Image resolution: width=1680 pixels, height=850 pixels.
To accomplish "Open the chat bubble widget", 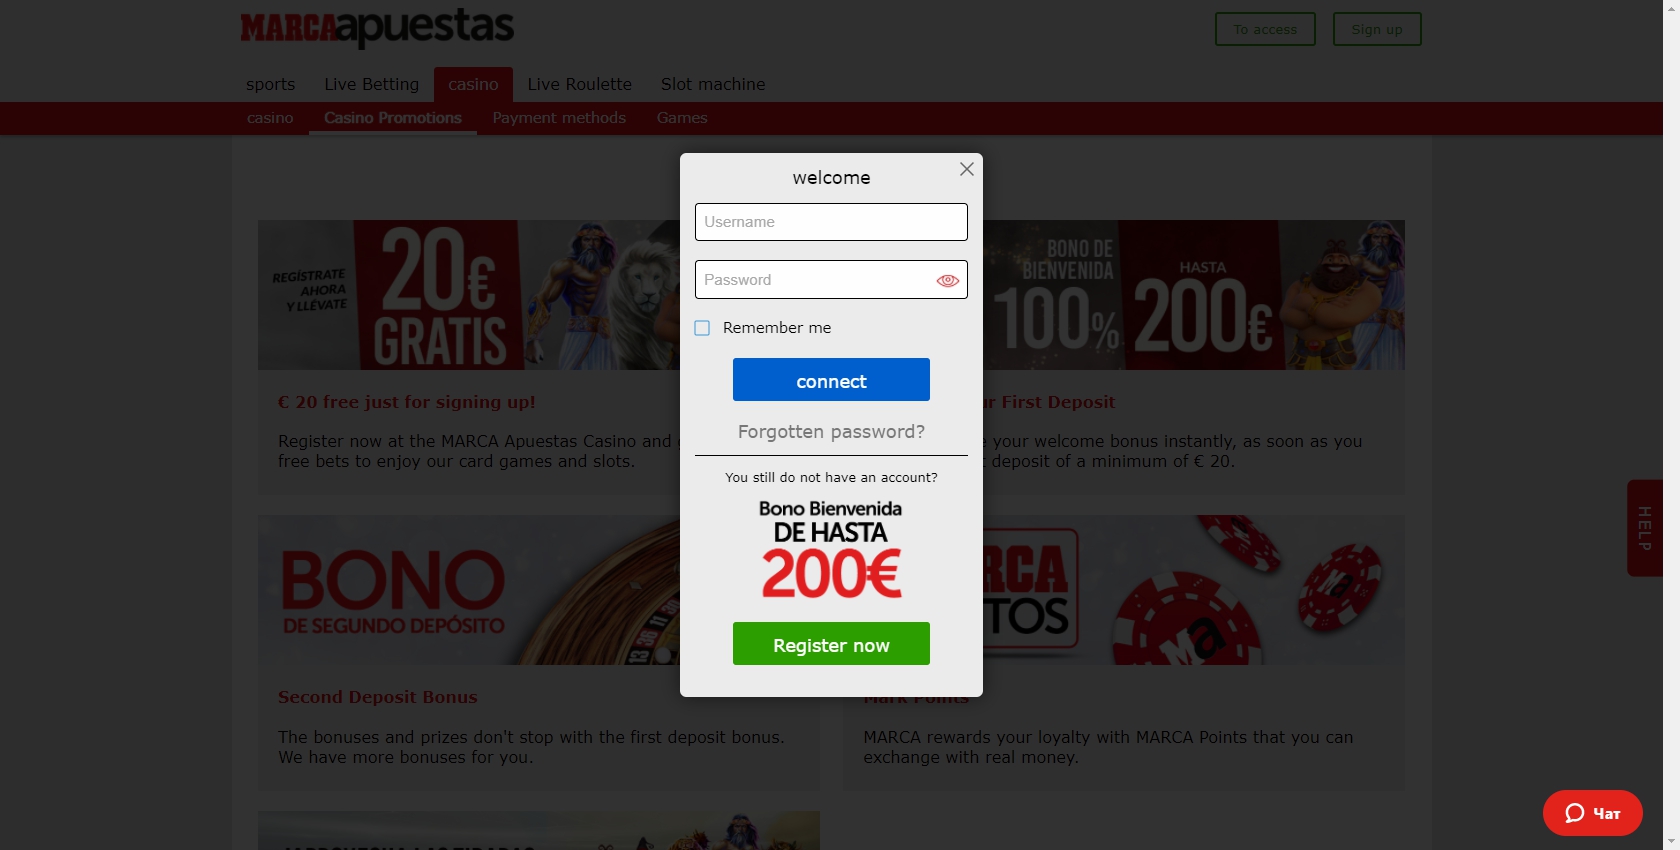I will point(1592,813).
